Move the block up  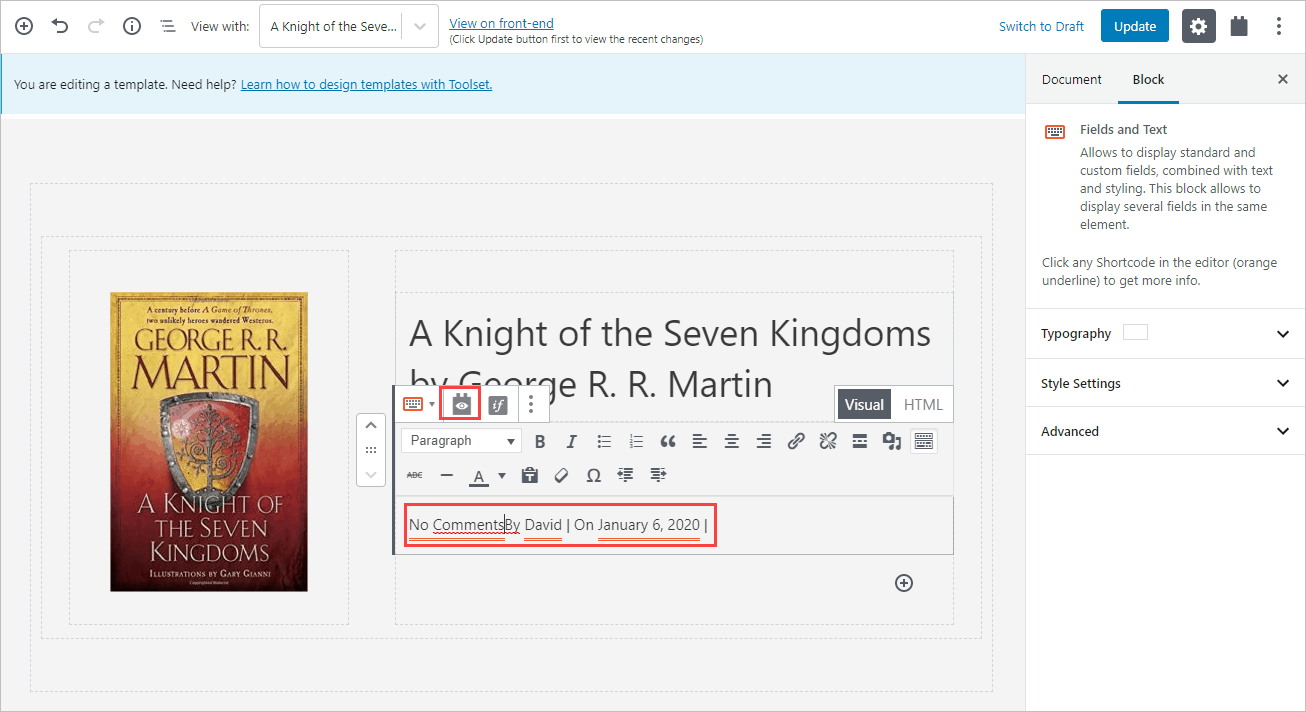point(371,425)
